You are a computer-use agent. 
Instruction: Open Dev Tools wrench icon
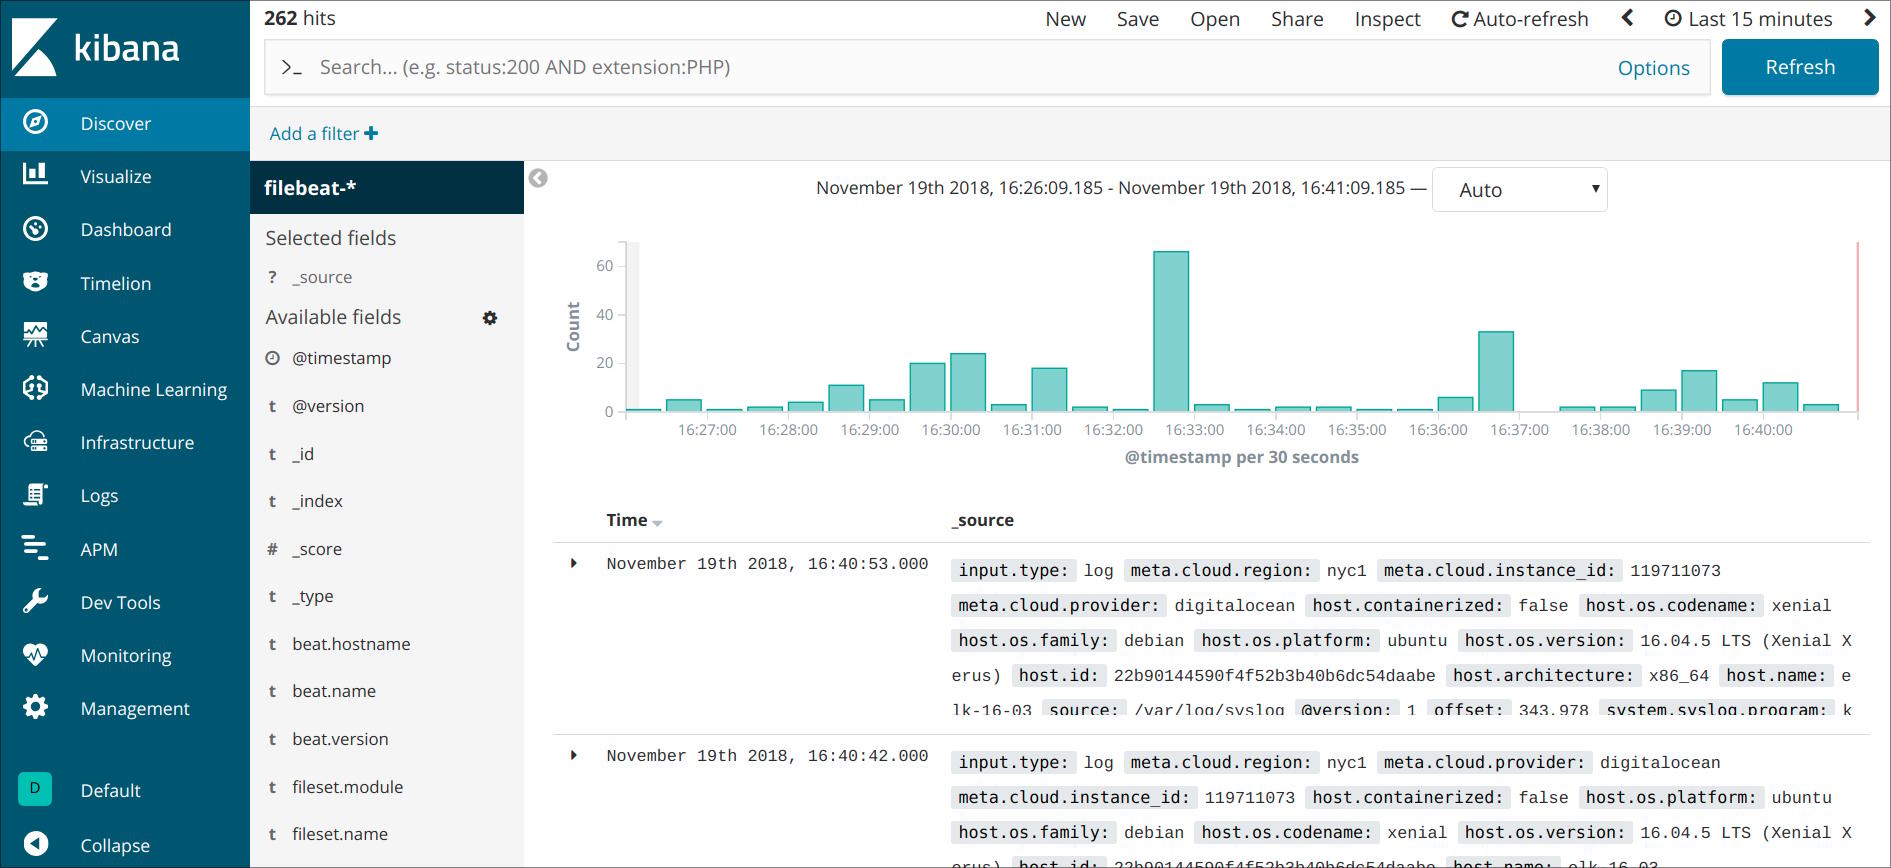[x=35, y=601]
